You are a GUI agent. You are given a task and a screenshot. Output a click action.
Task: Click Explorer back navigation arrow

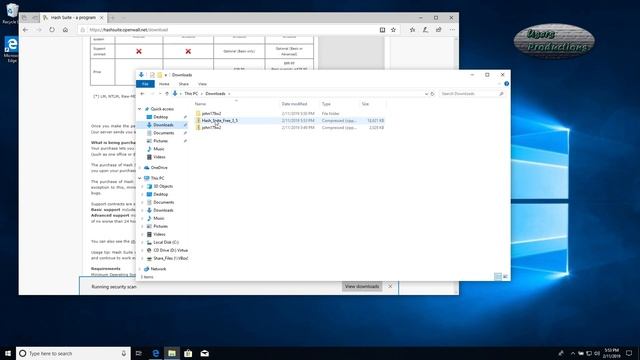tap(142, 94)
